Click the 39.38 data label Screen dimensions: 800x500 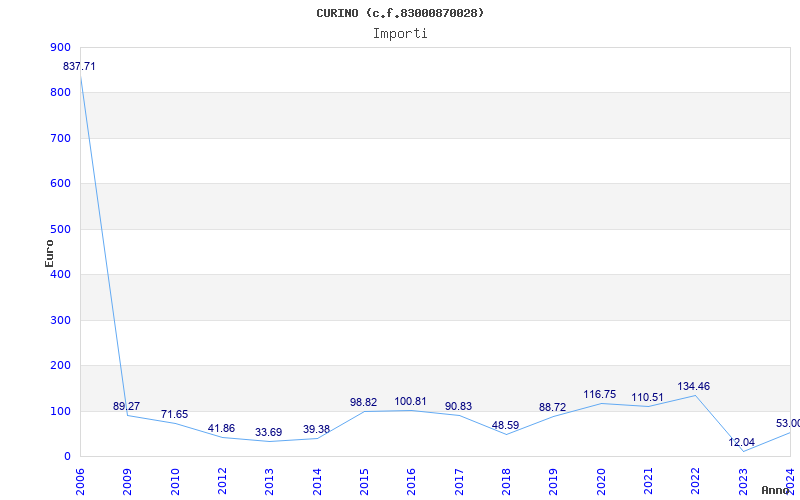pos(316,430)
